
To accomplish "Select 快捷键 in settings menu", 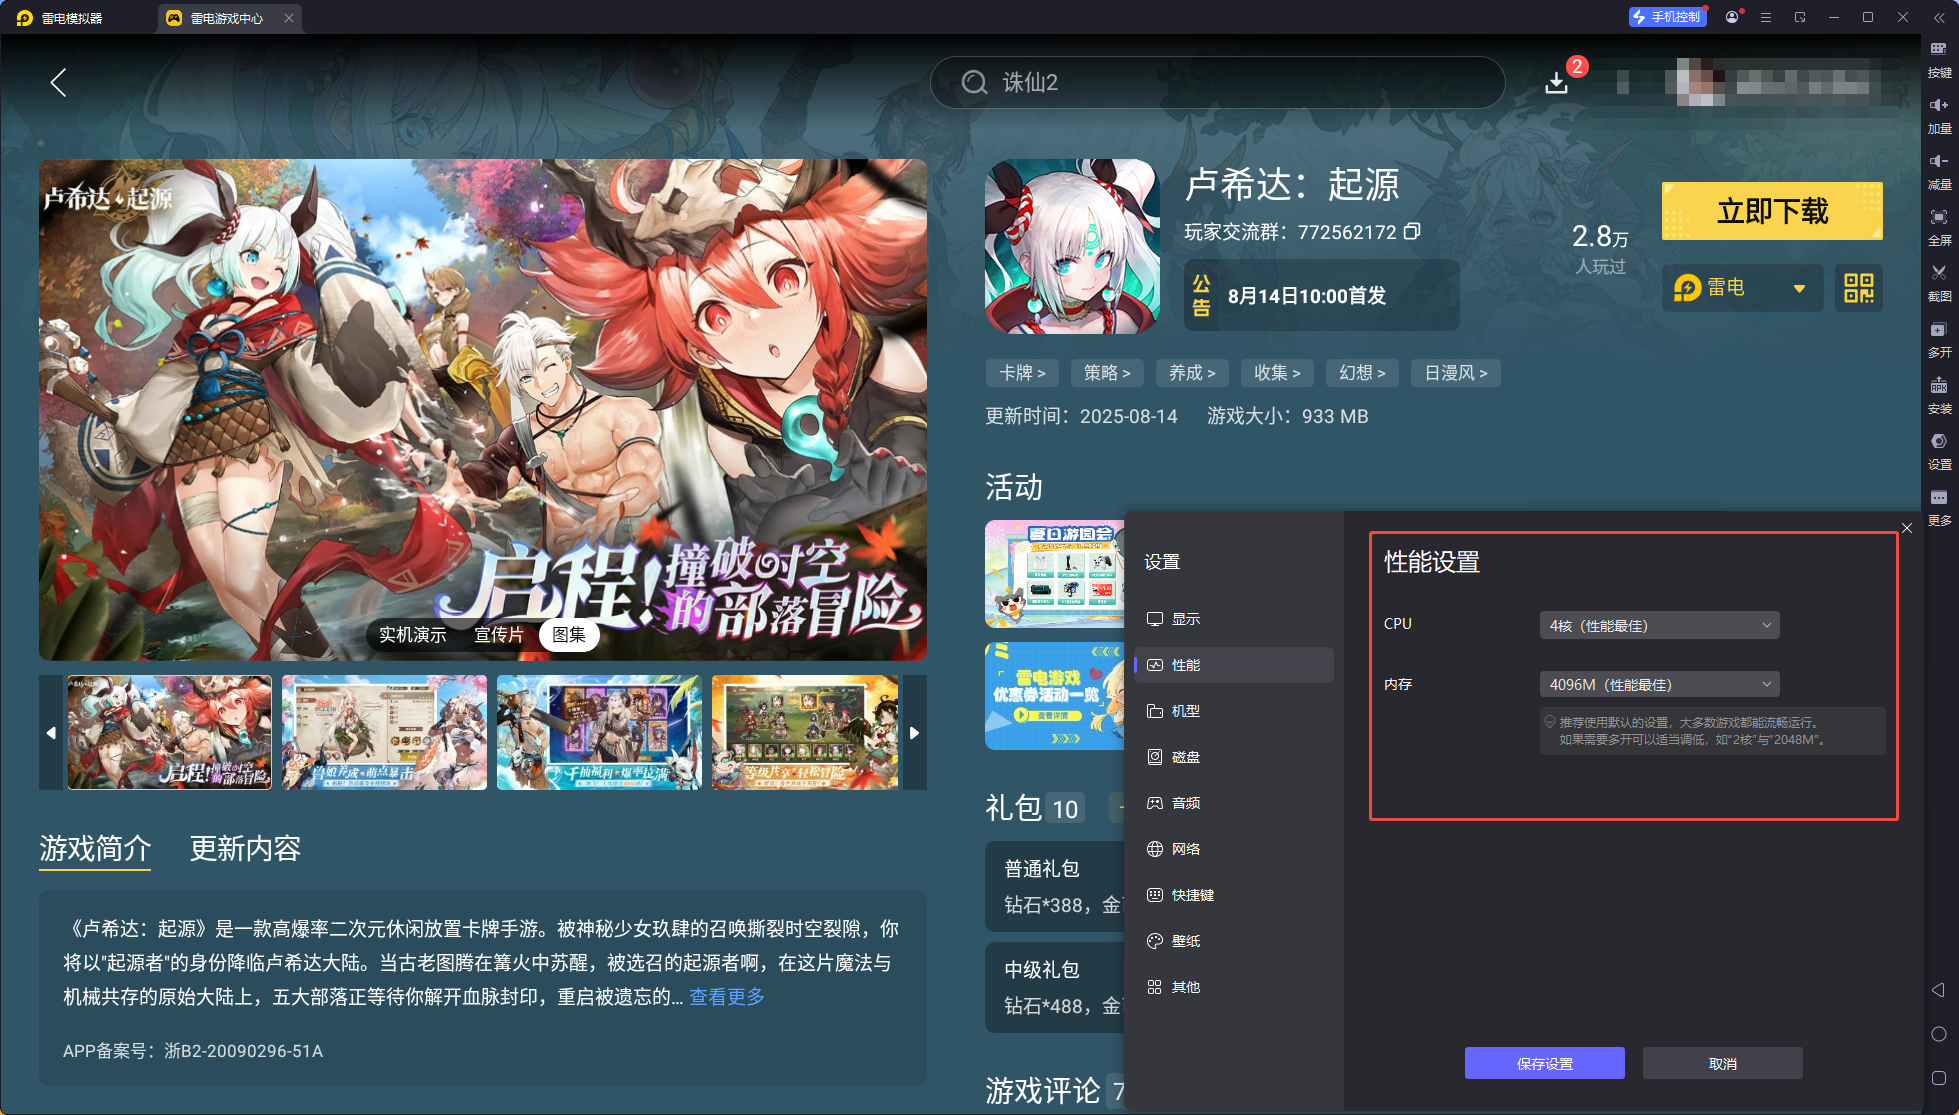I will pos(1234,895).
